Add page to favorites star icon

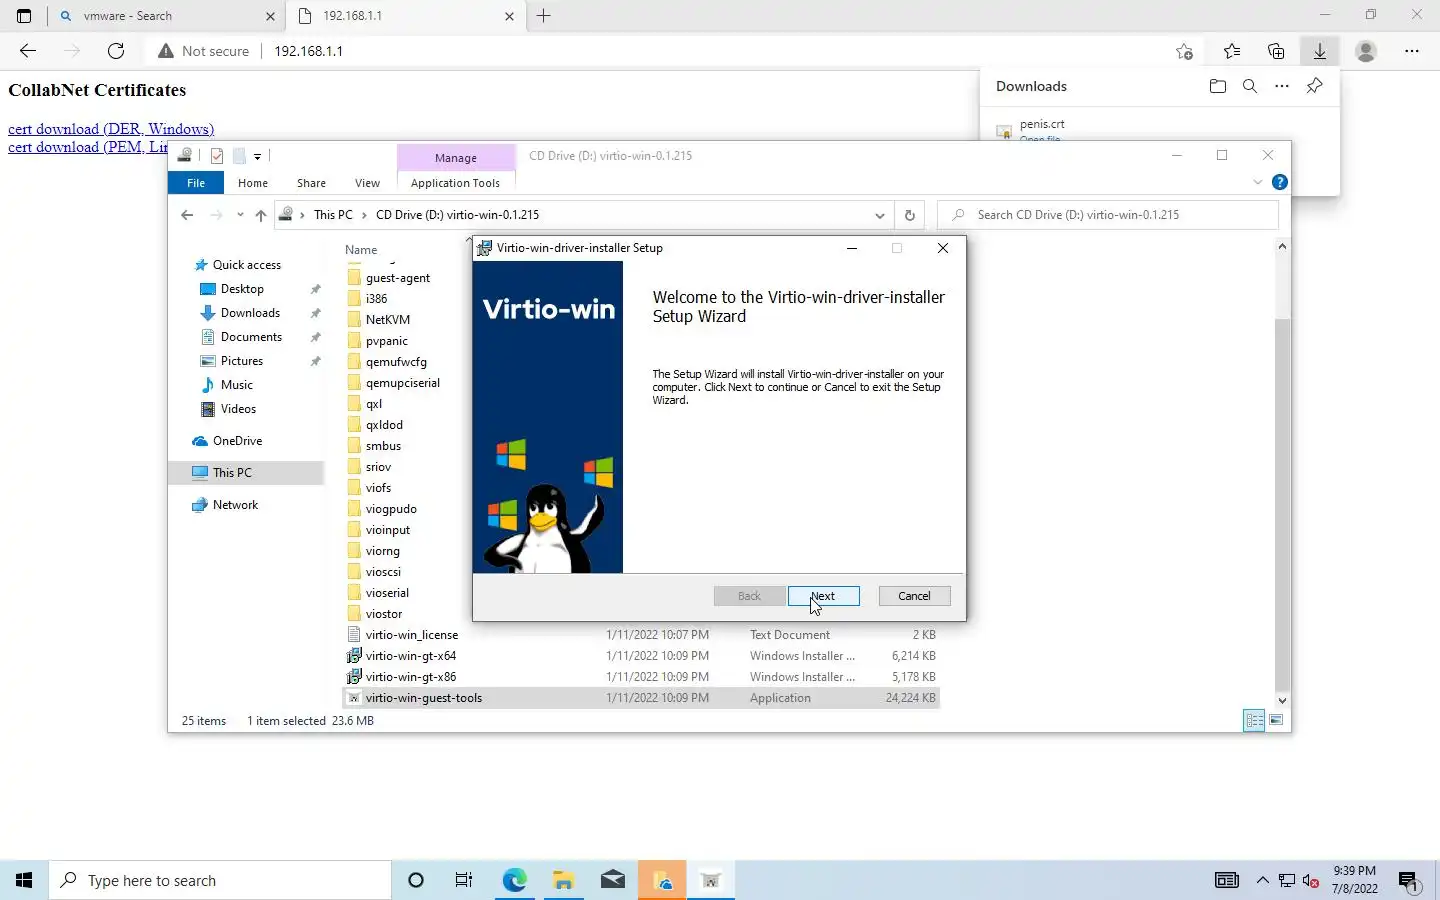[x=1185, y=51]
